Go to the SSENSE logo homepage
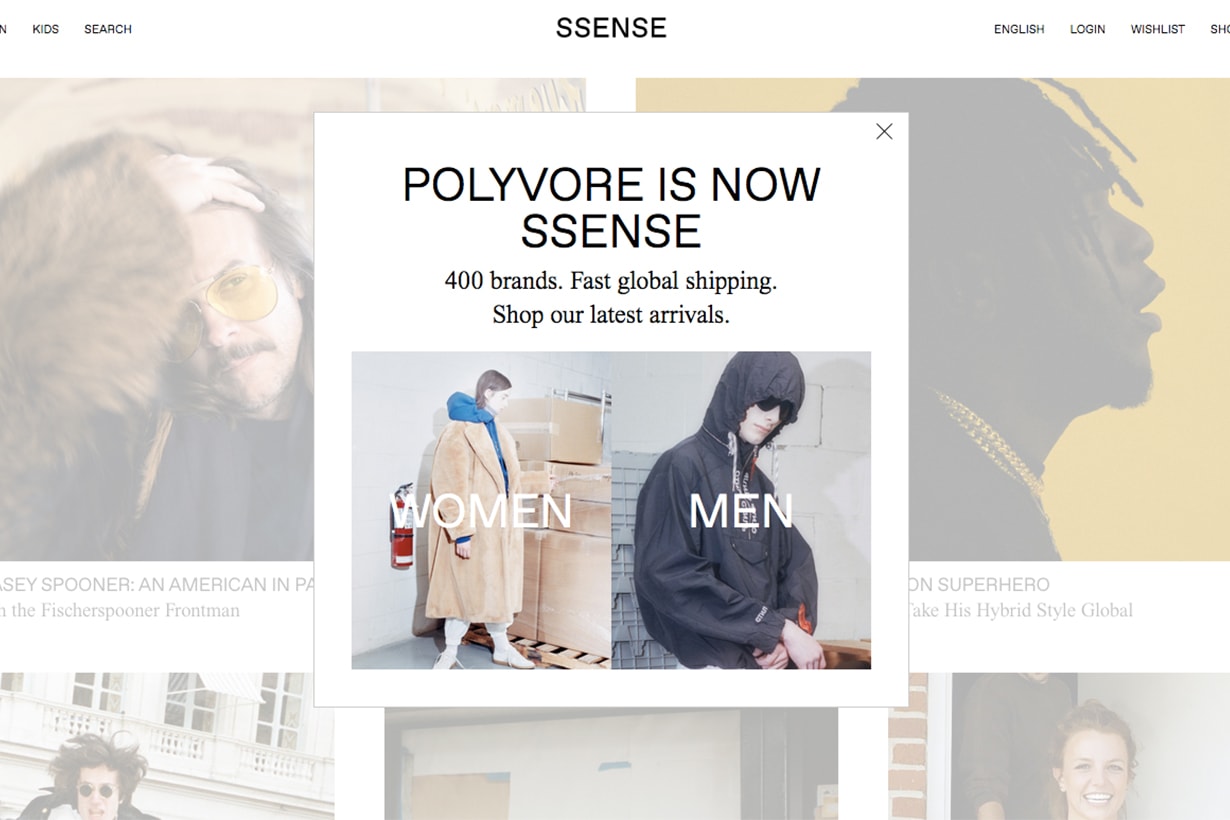 pyautogui.click(x=611, y=28)
